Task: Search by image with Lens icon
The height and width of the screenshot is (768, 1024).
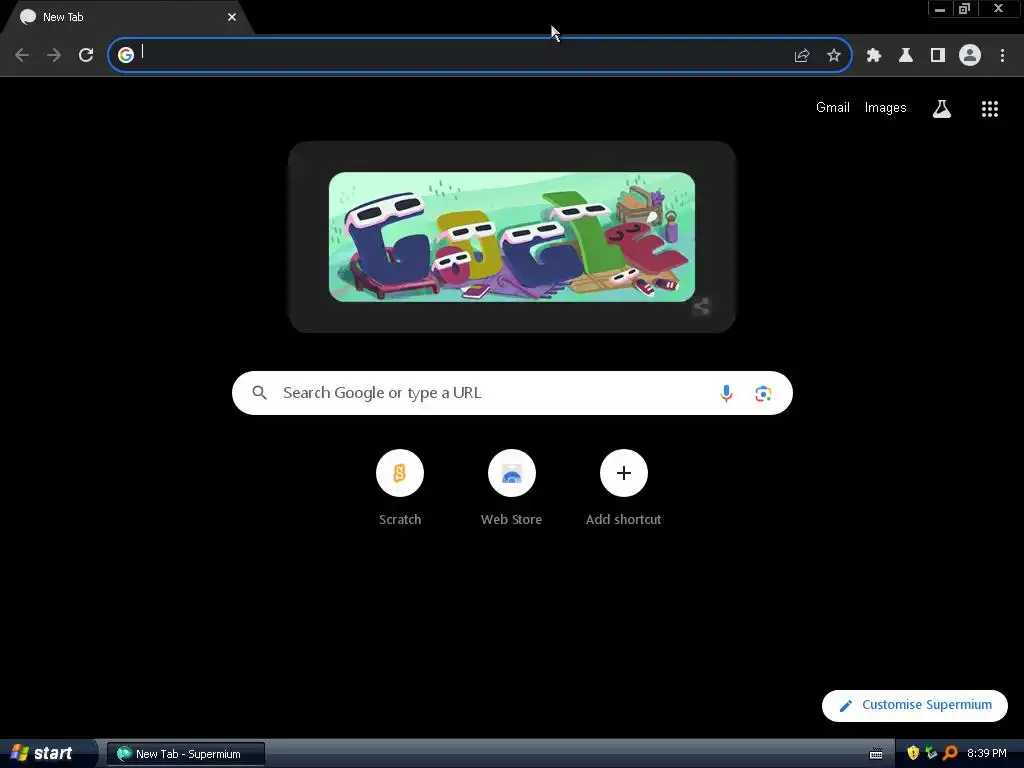Action: pos(763,393)
